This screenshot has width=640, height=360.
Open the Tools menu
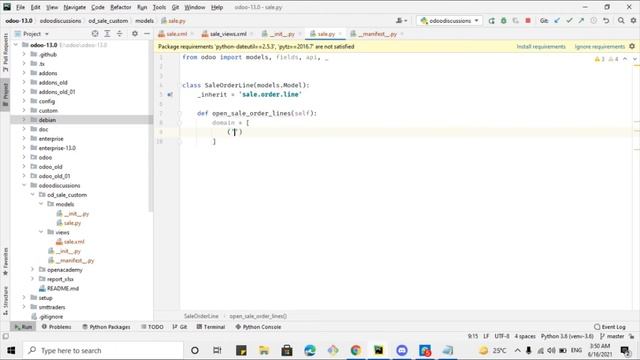159,7
